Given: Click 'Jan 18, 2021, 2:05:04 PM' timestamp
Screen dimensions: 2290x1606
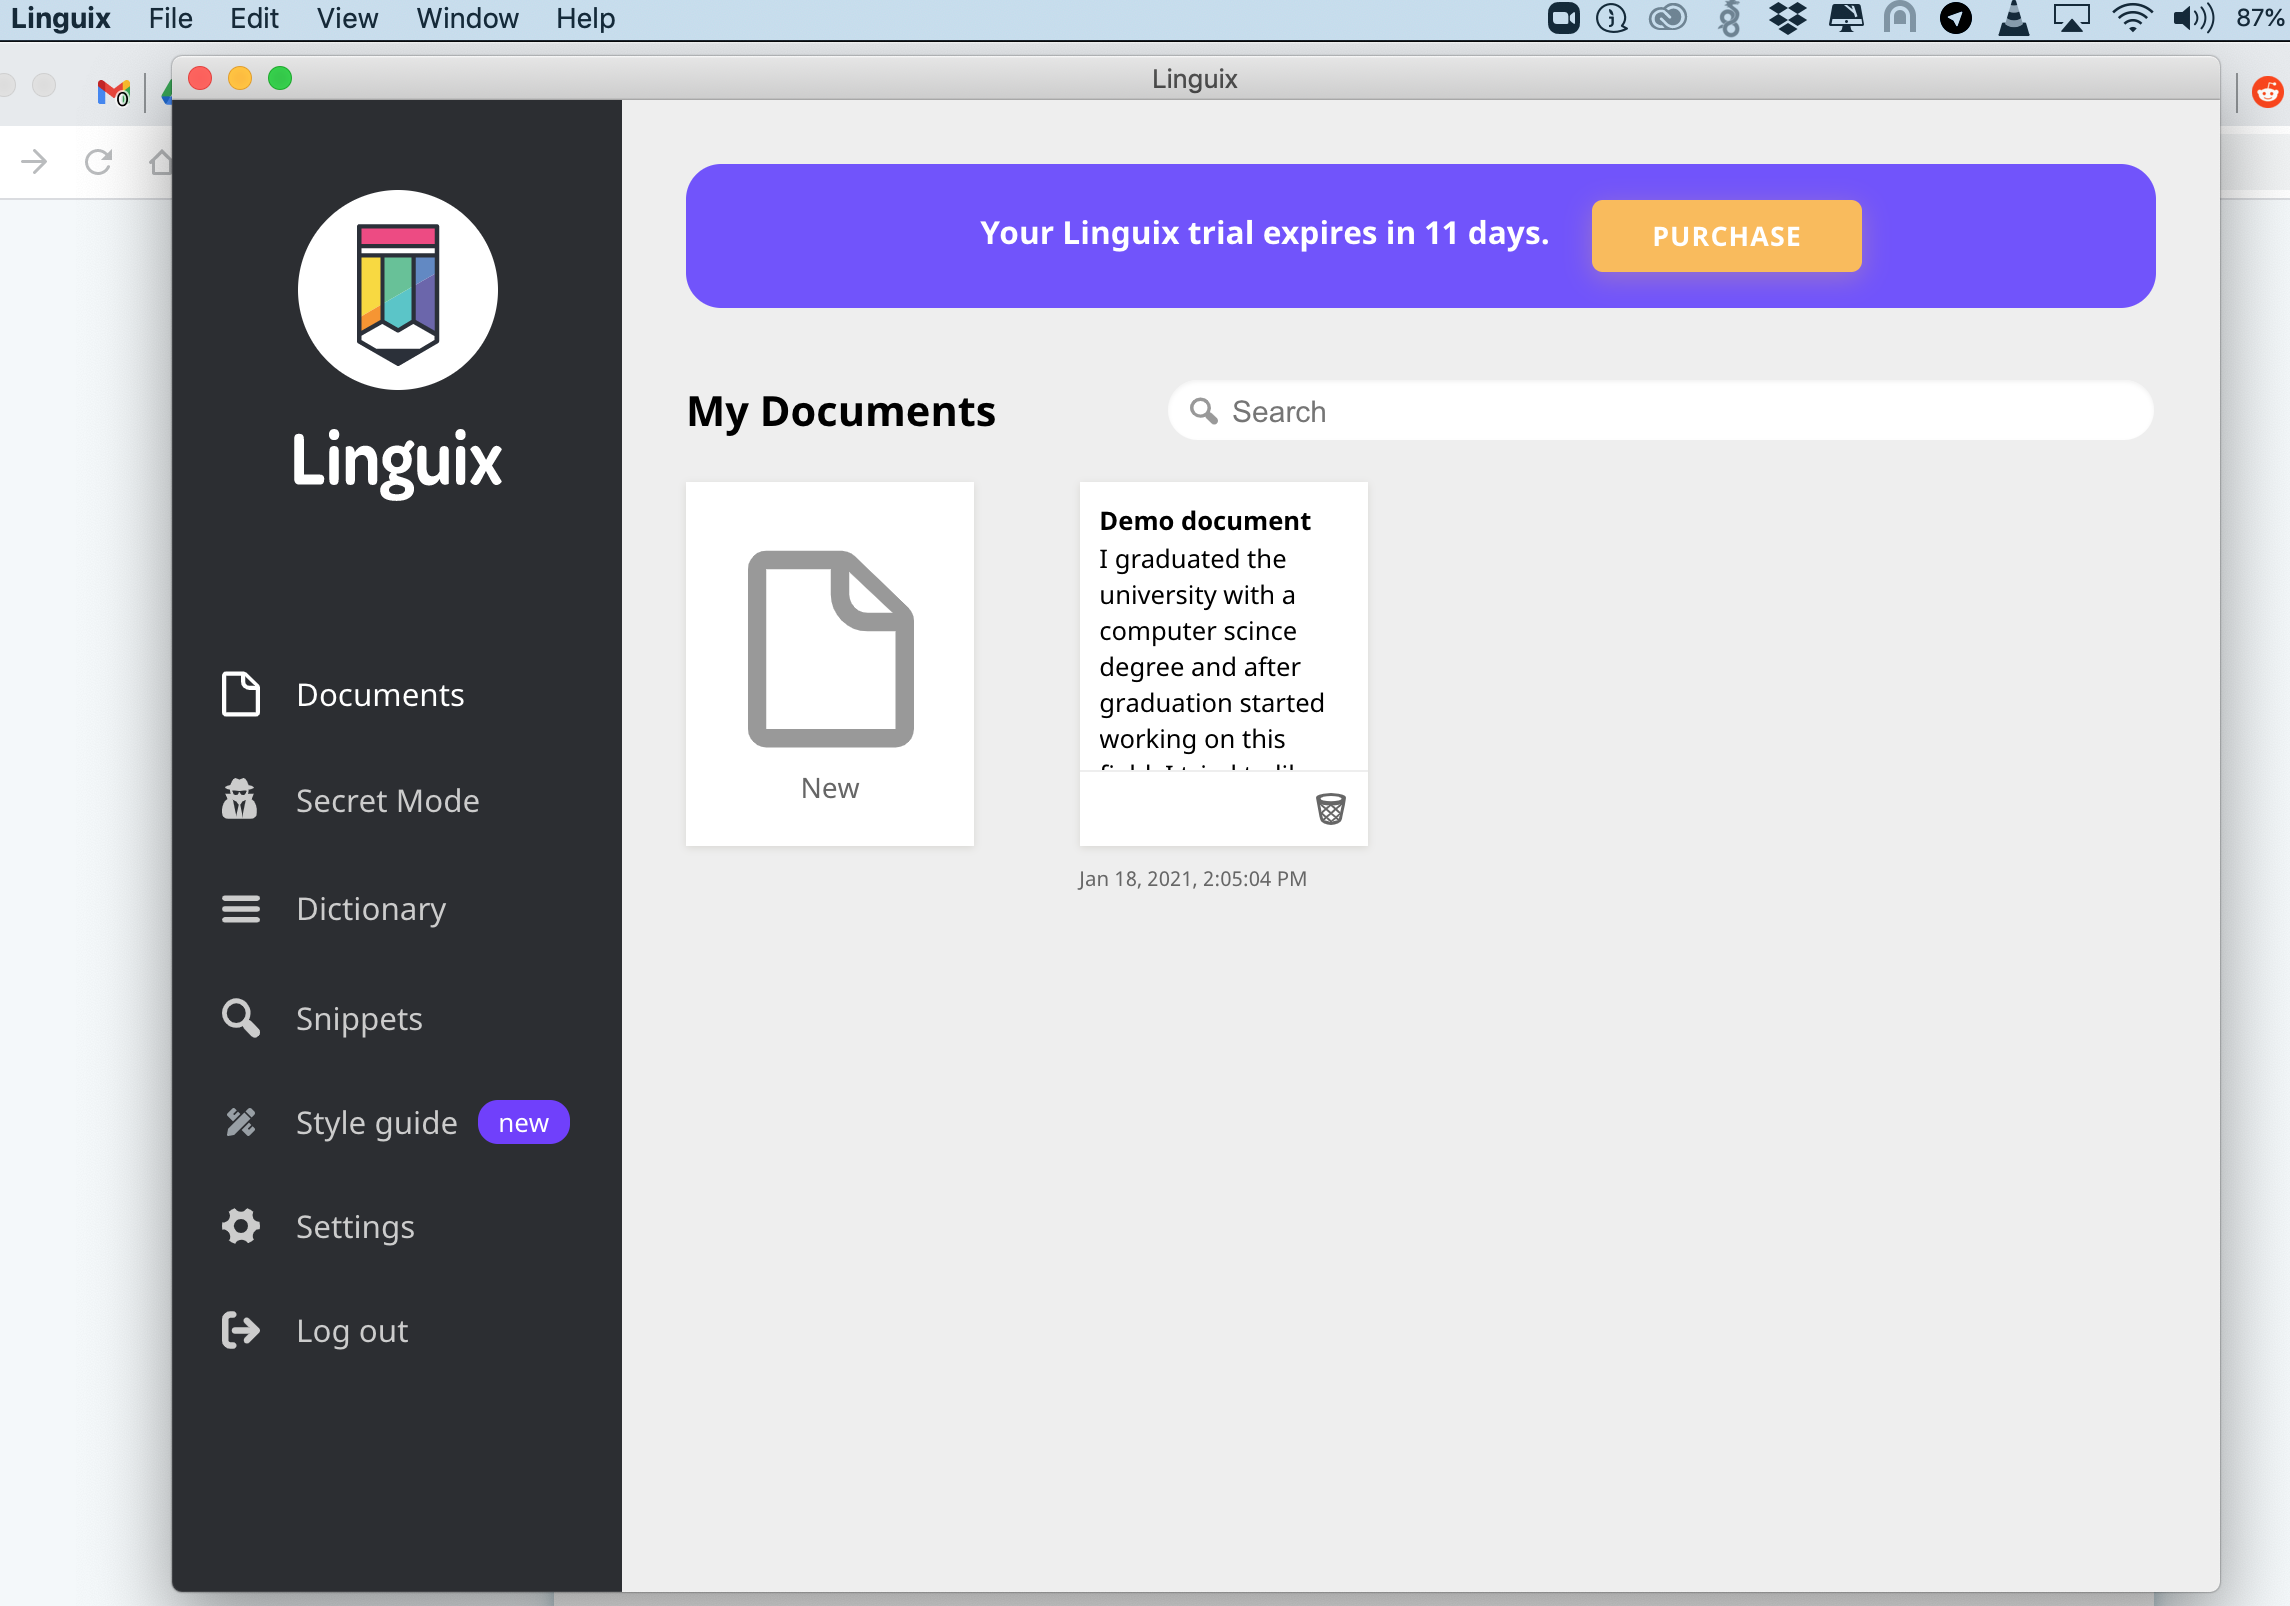Looking at the screenshot, I should tap(1192, 879).
